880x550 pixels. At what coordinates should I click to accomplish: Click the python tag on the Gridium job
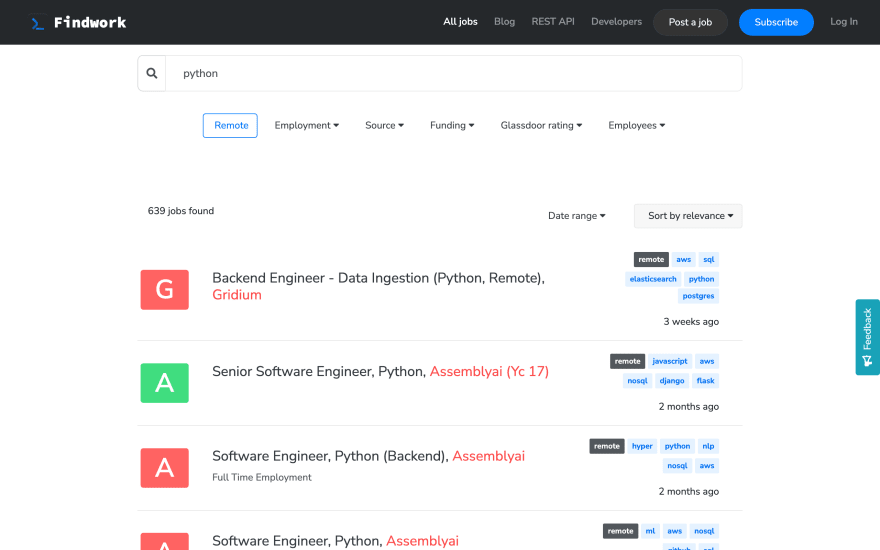click(702, 279)
